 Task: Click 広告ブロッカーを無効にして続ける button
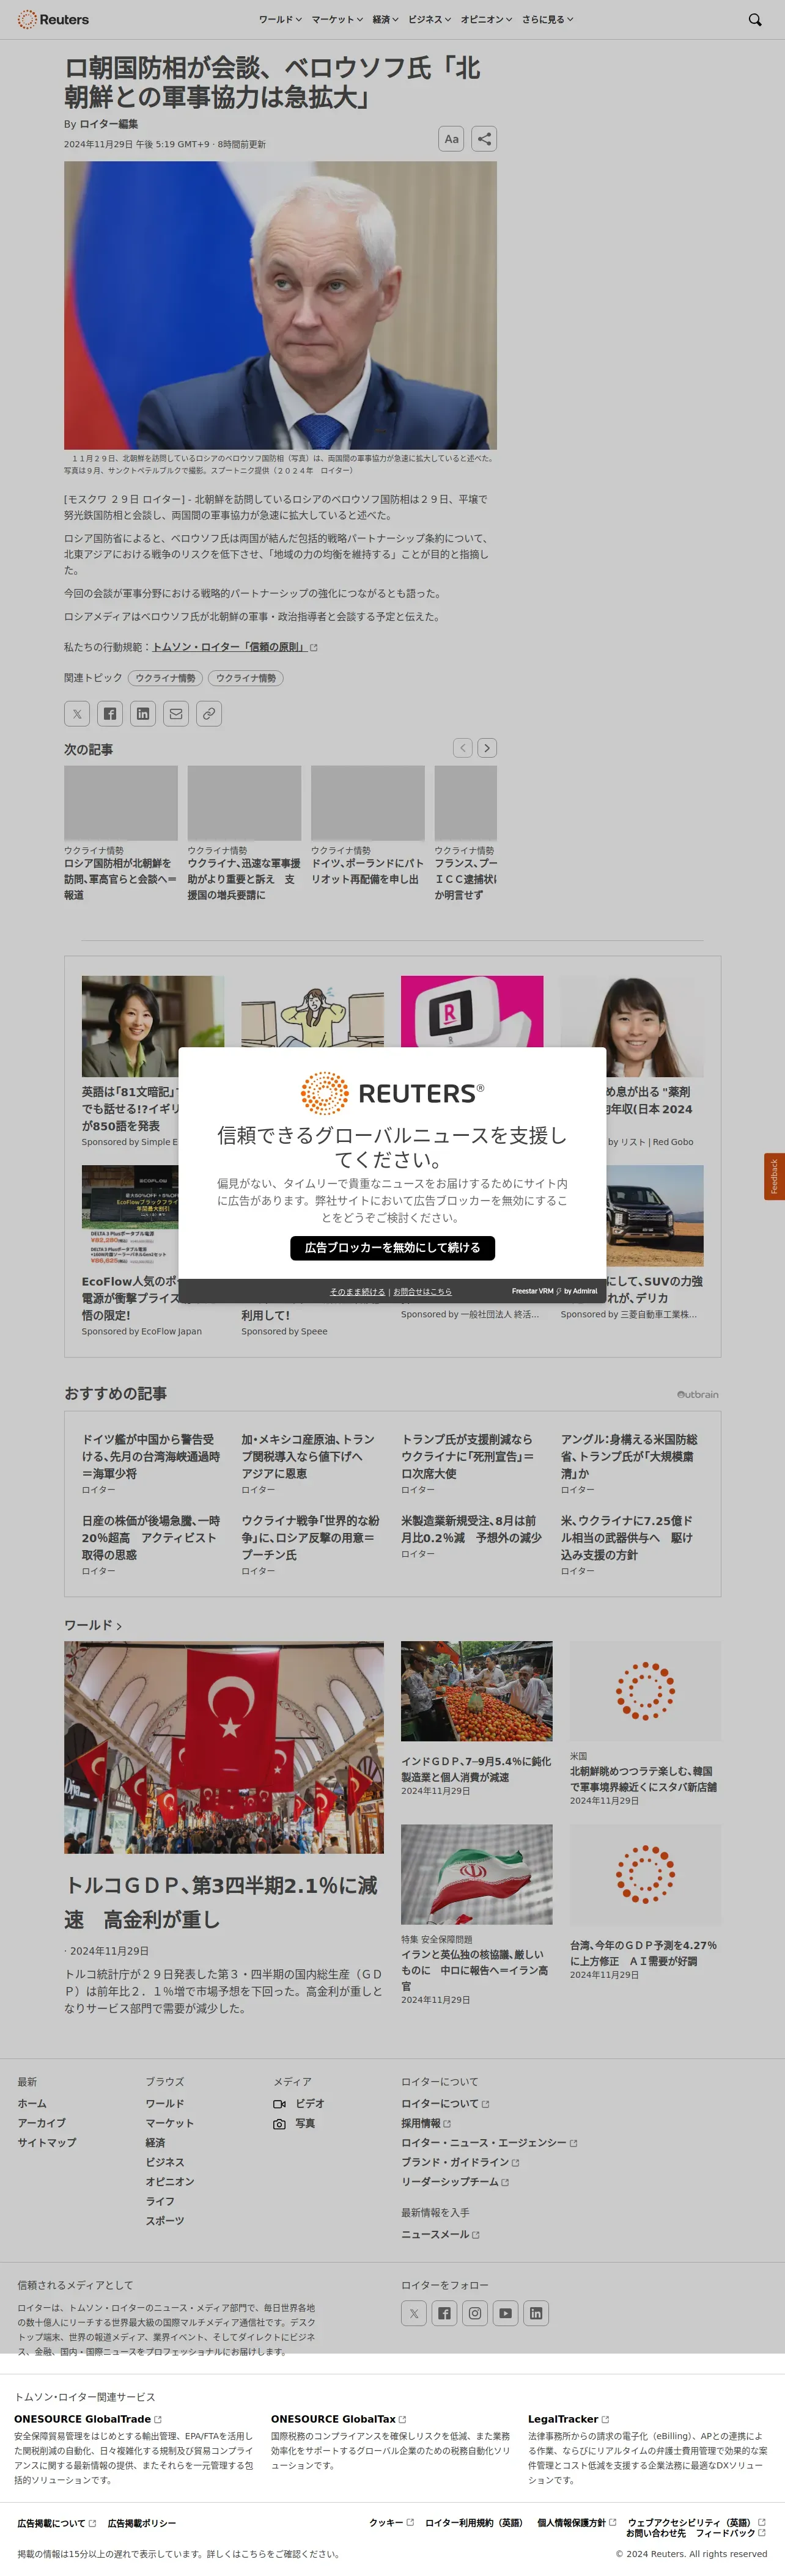(x=392, y=1248)
